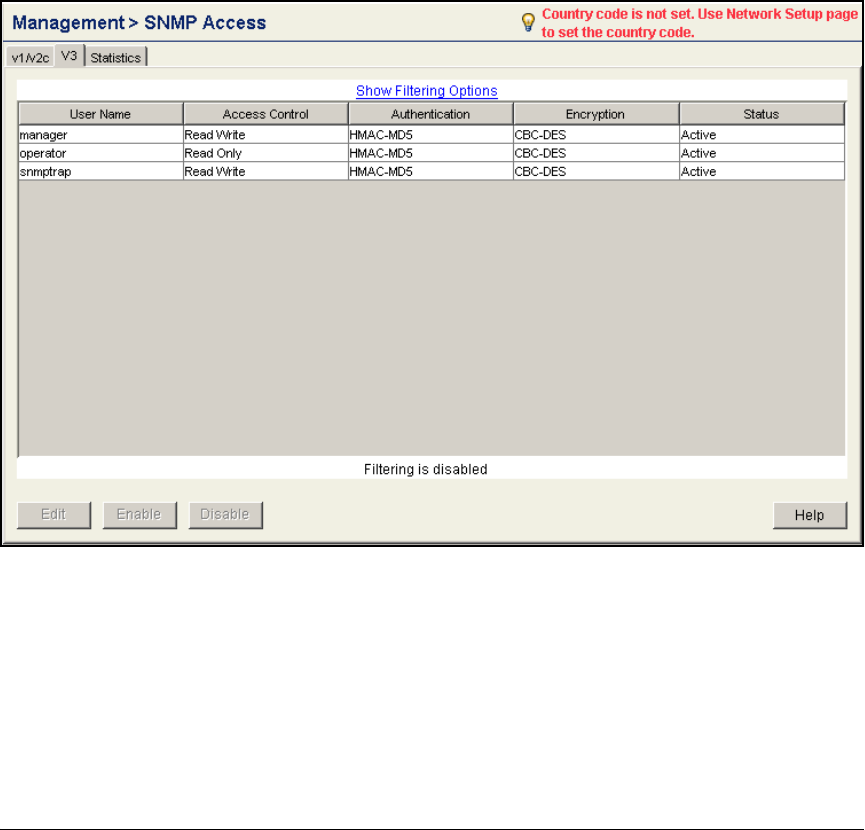This screenshot has width=865, height=830.
Task: Sort by Encryption column header
Action: click(x=596, y=114)
